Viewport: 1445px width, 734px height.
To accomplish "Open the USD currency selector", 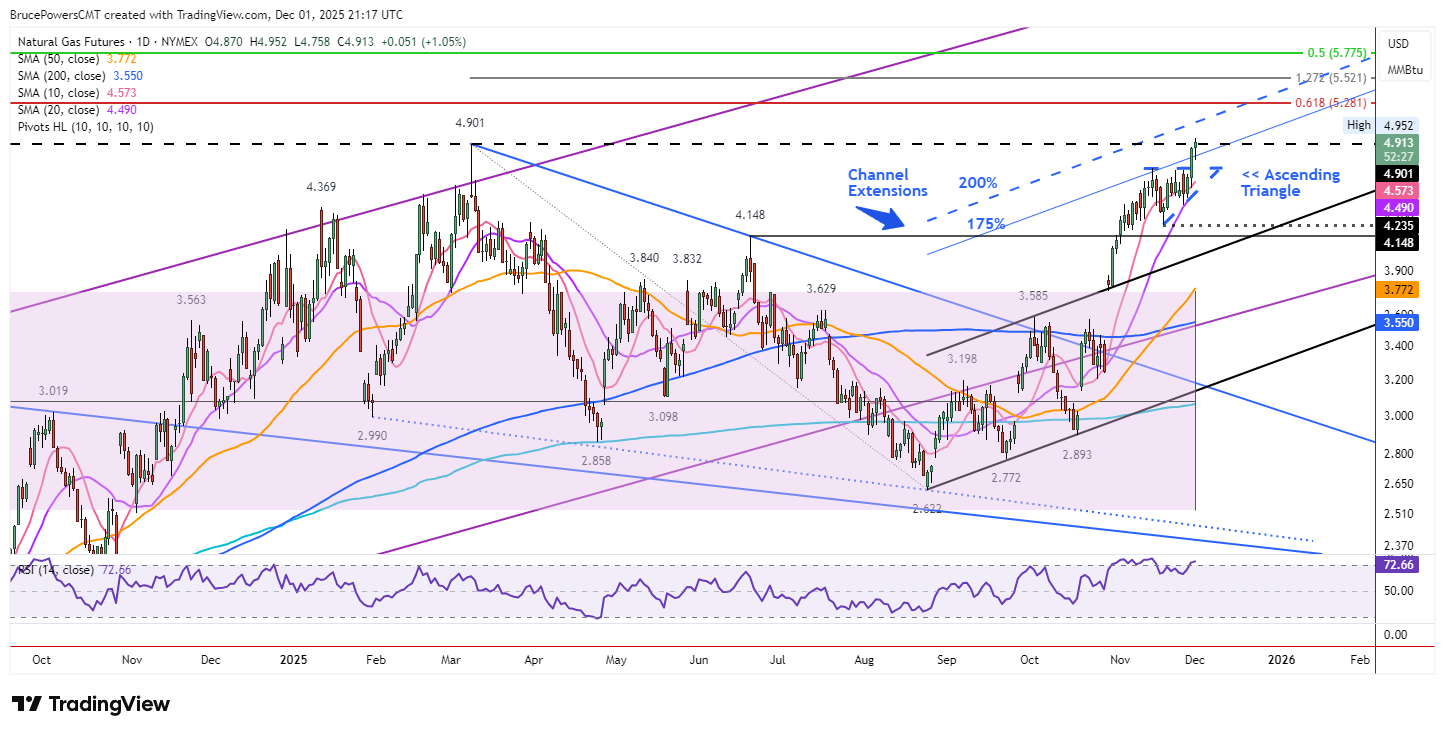I will 1397,44.
